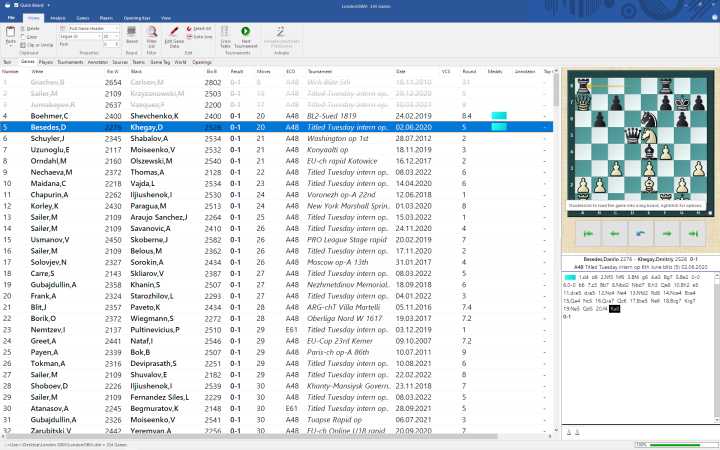720x450 pixels.
Task: Jump to game start with first-move arrow
Action: click(x=588, y=234)
